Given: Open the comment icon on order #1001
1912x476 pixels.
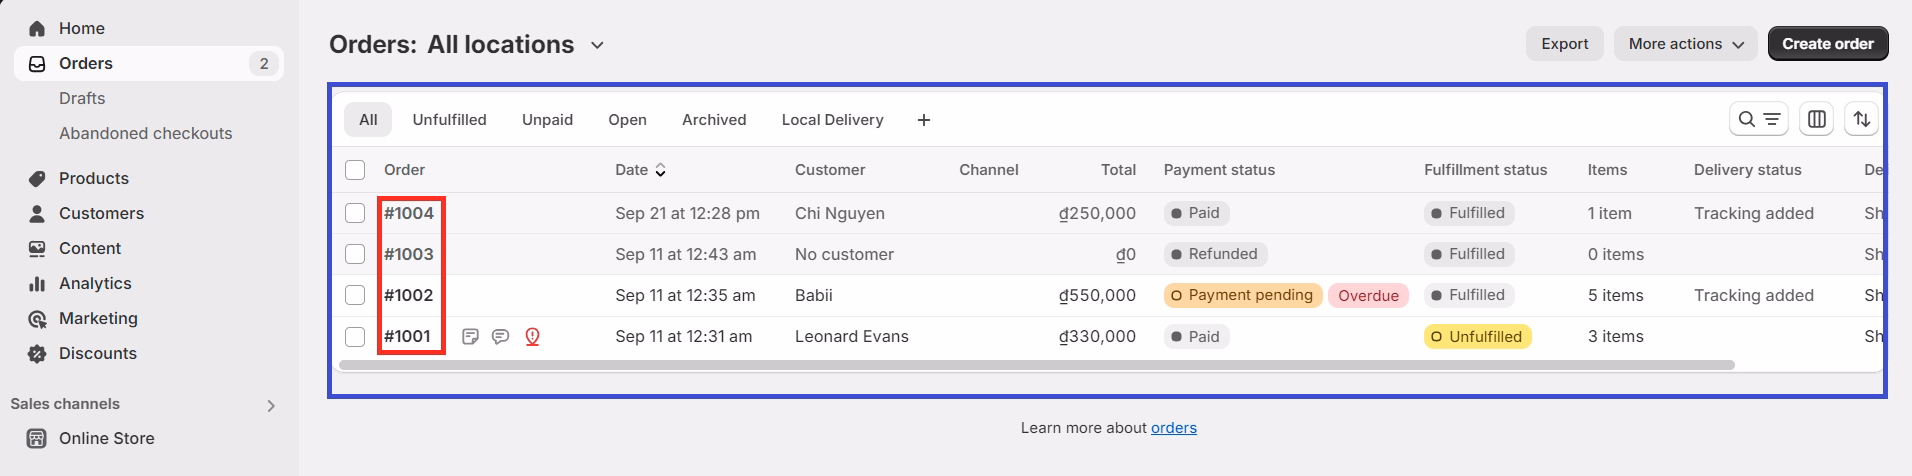Looking at the screenshot, I should [x=501, y=337].
